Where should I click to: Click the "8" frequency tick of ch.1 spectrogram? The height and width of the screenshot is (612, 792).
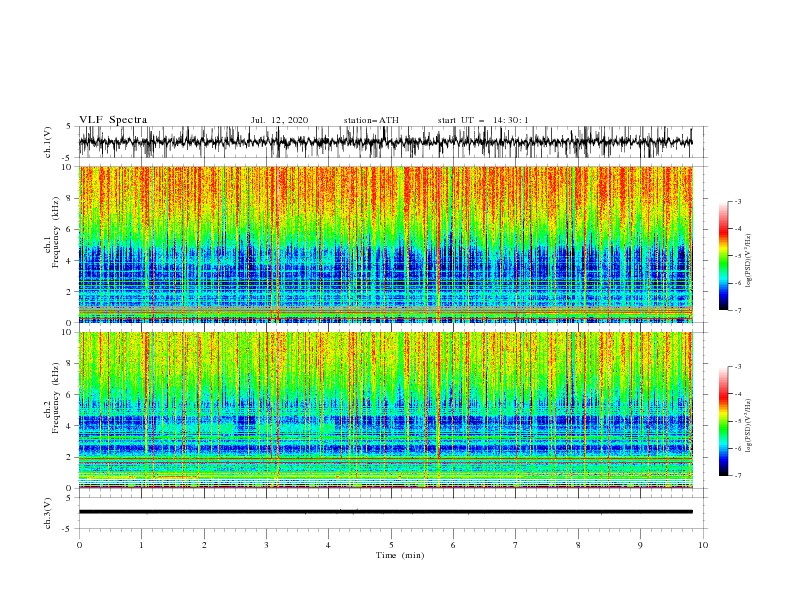tap(70, 198)
